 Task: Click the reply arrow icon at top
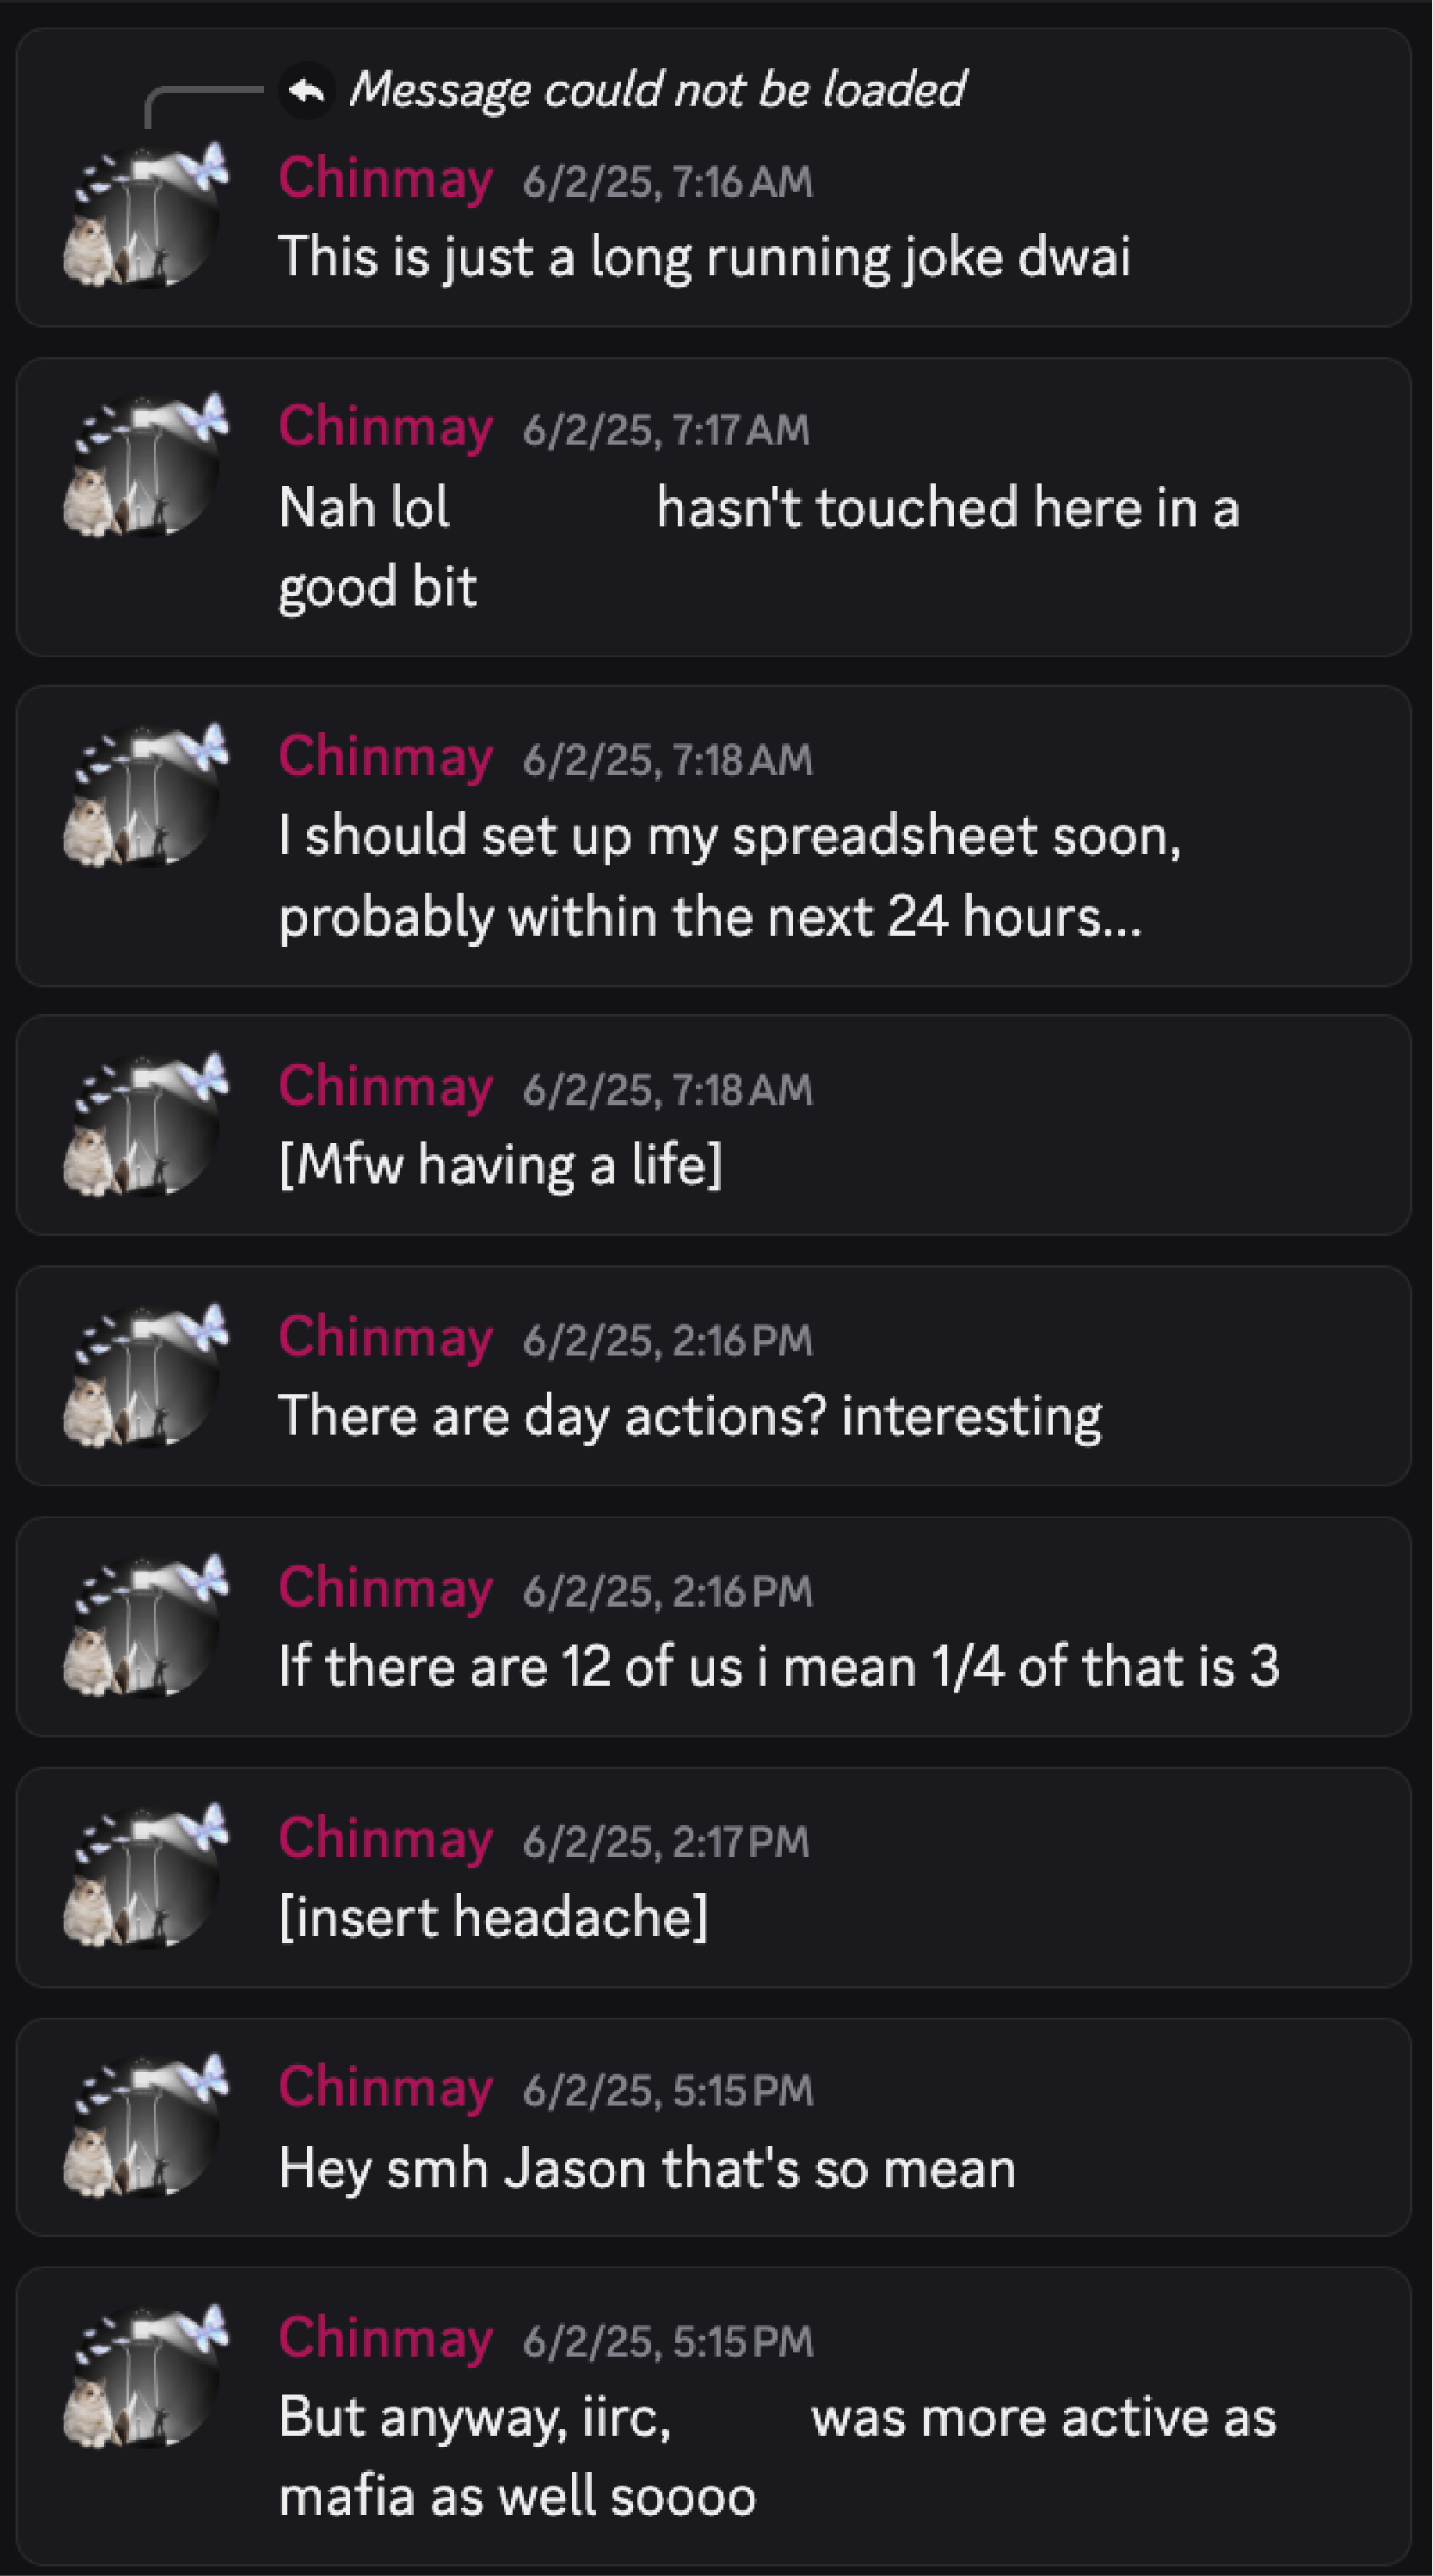click(x=306, y=90)
